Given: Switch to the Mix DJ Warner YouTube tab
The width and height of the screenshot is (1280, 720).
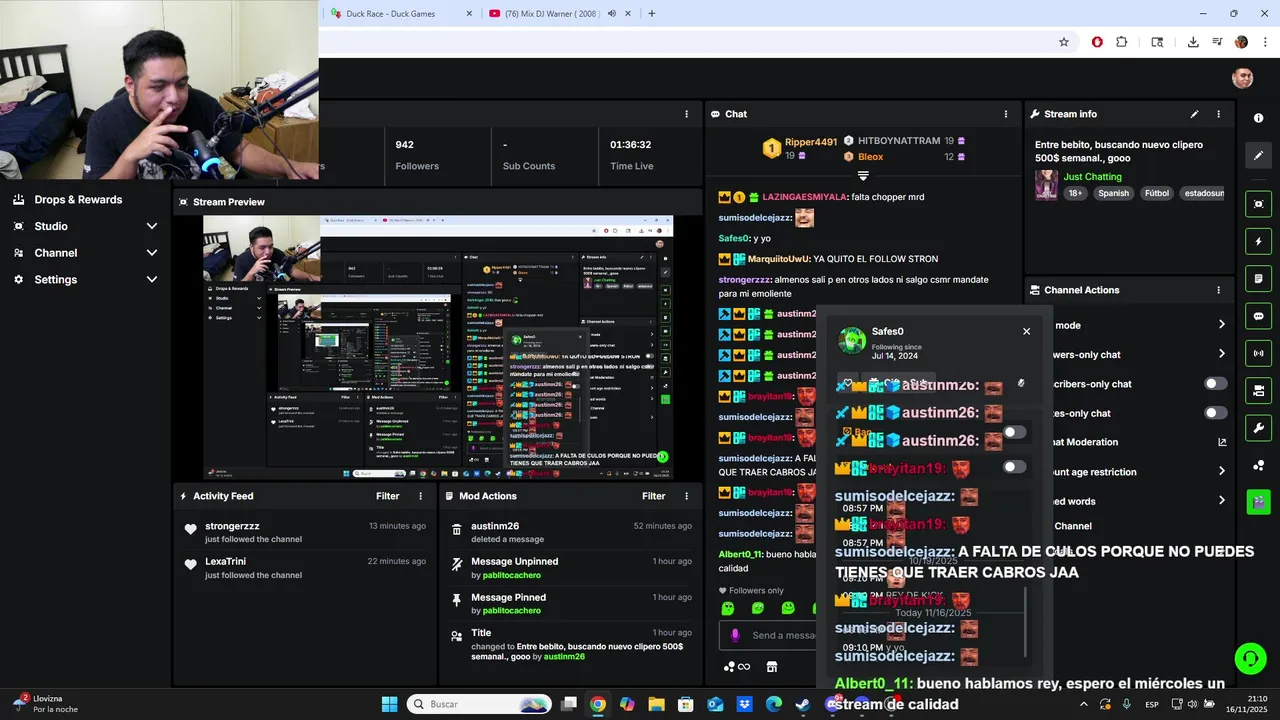Looking at the screenshot, I should (561, 14).
